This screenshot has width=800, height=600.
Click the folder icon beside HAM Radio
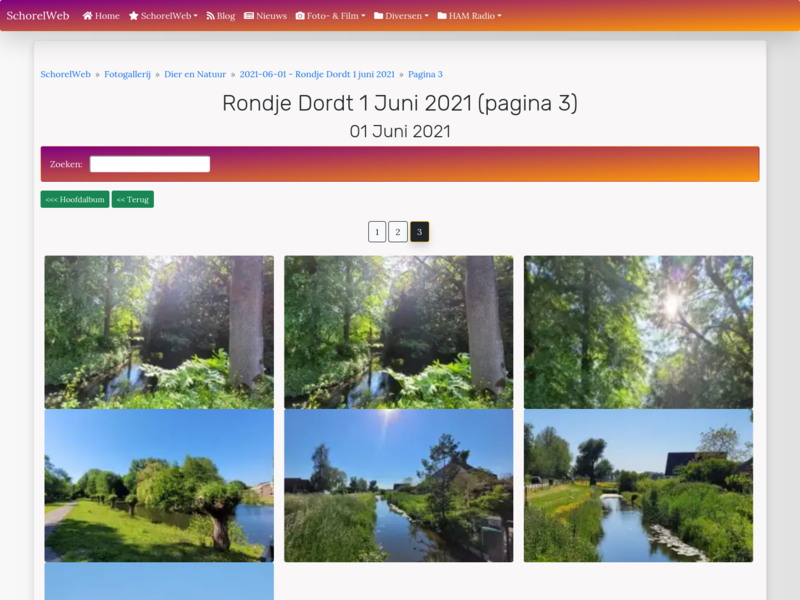pos(442,16)
